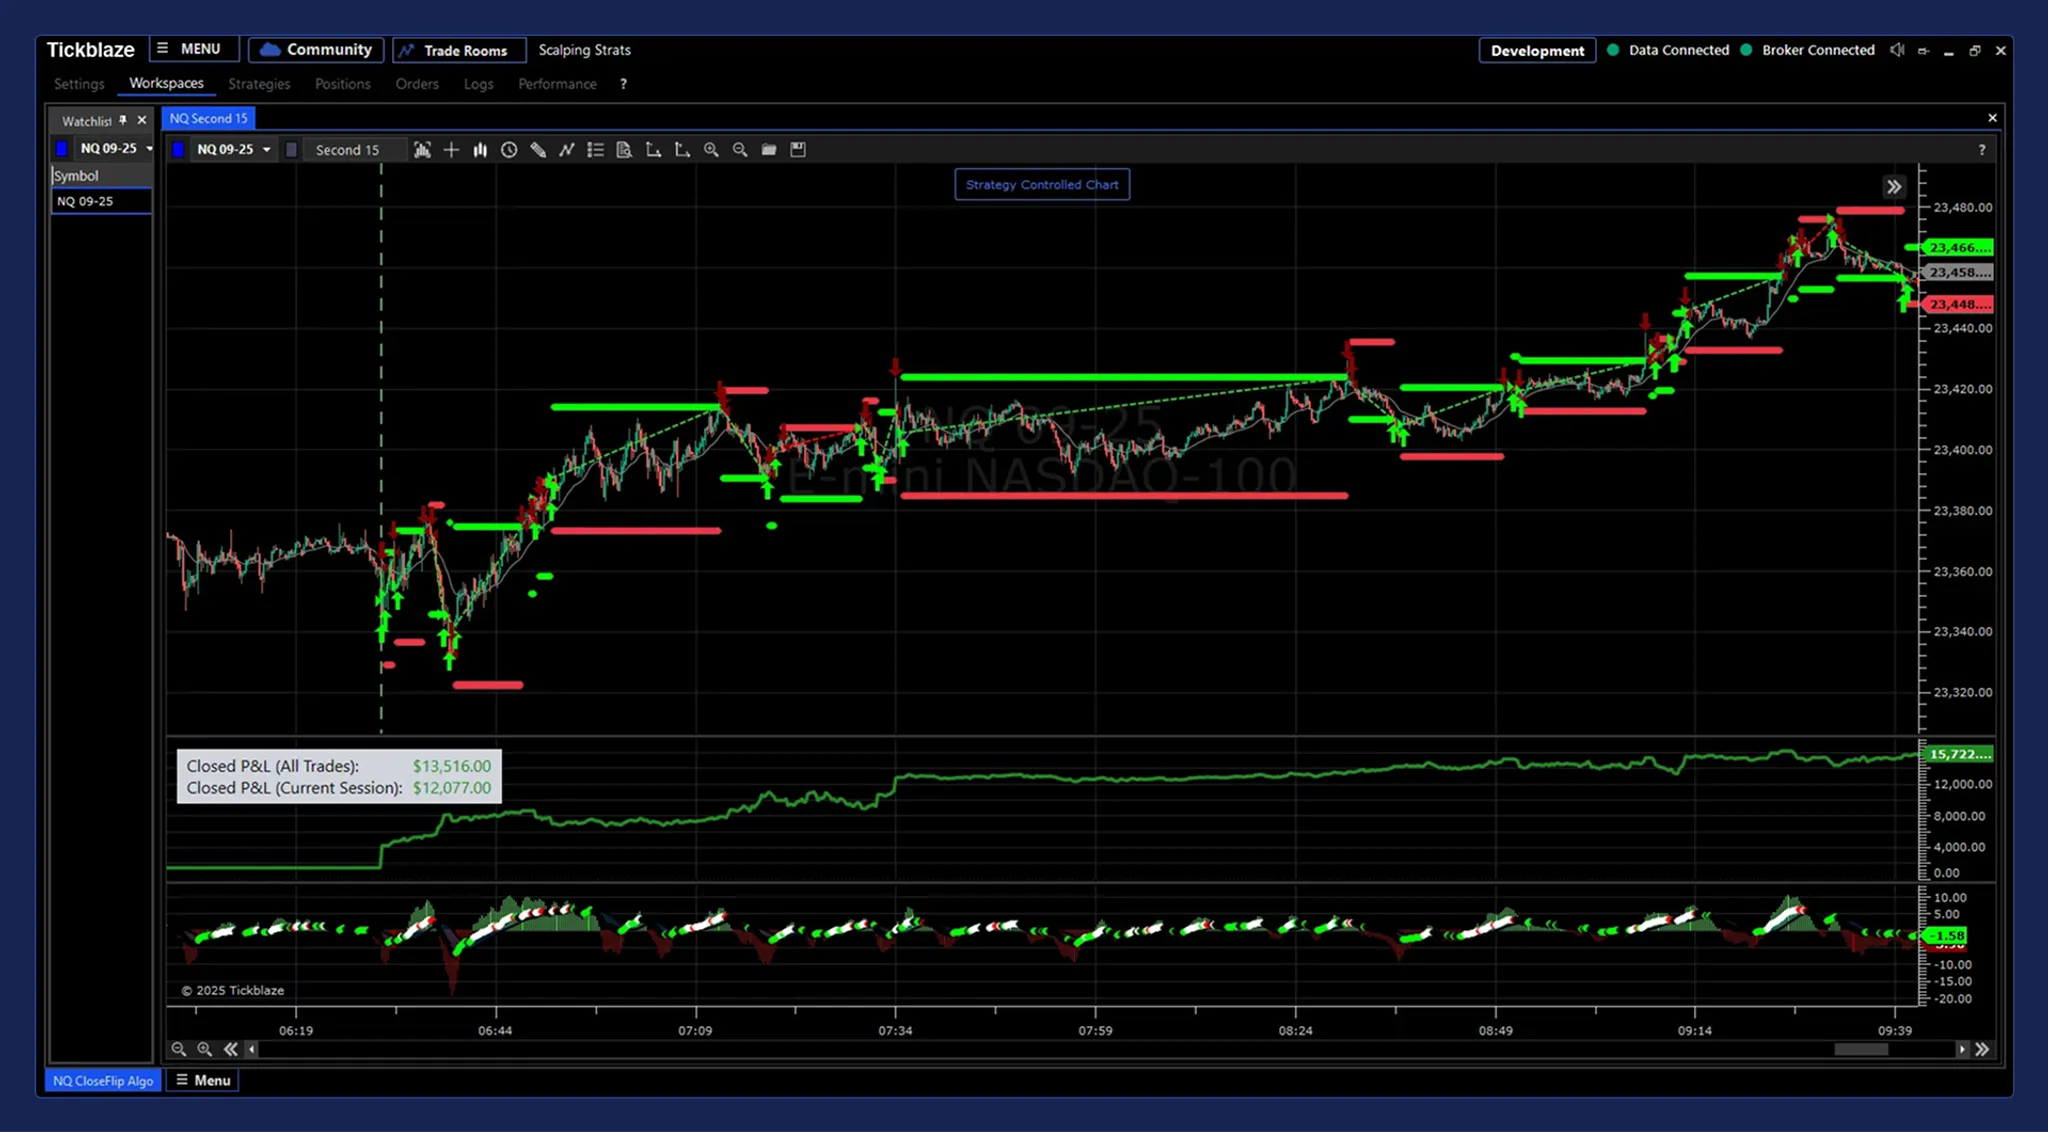The image size is (2048, 1132).
Task: Click the green 23,466 price axis marker
Action: (1958, 247)
